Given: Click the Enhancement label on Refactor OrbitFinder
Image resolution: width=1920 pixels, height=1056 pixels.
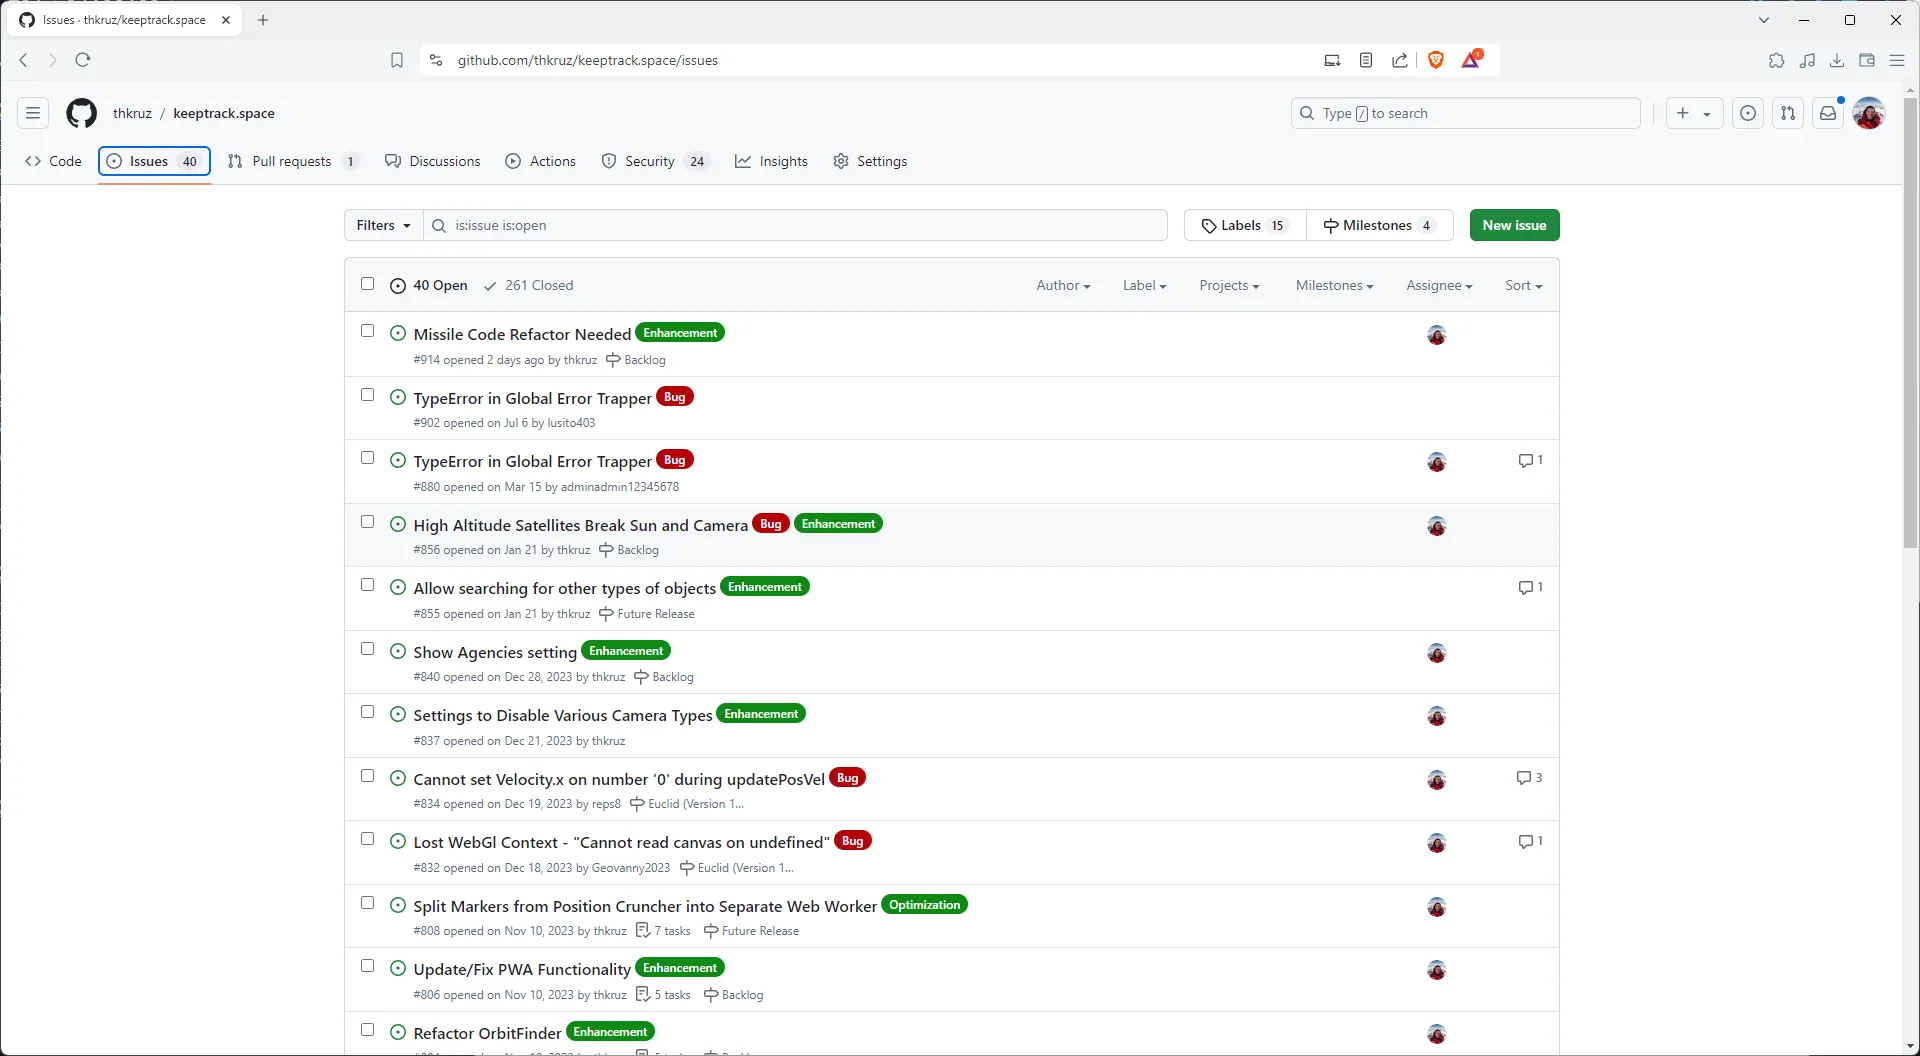Looking at the screenshot, I should pos(610,1031).
